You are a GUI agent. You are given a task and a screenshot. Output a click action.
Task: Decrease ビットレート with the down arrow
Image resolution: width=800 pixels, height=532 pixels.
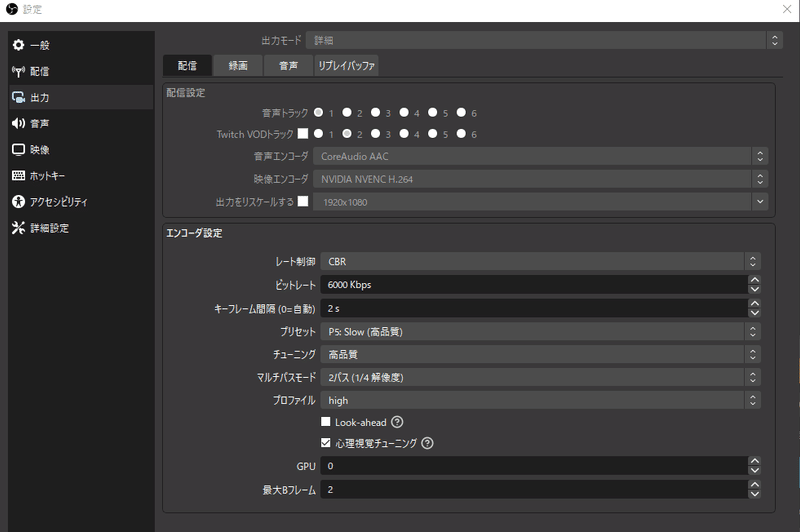(x=755, y=289)
